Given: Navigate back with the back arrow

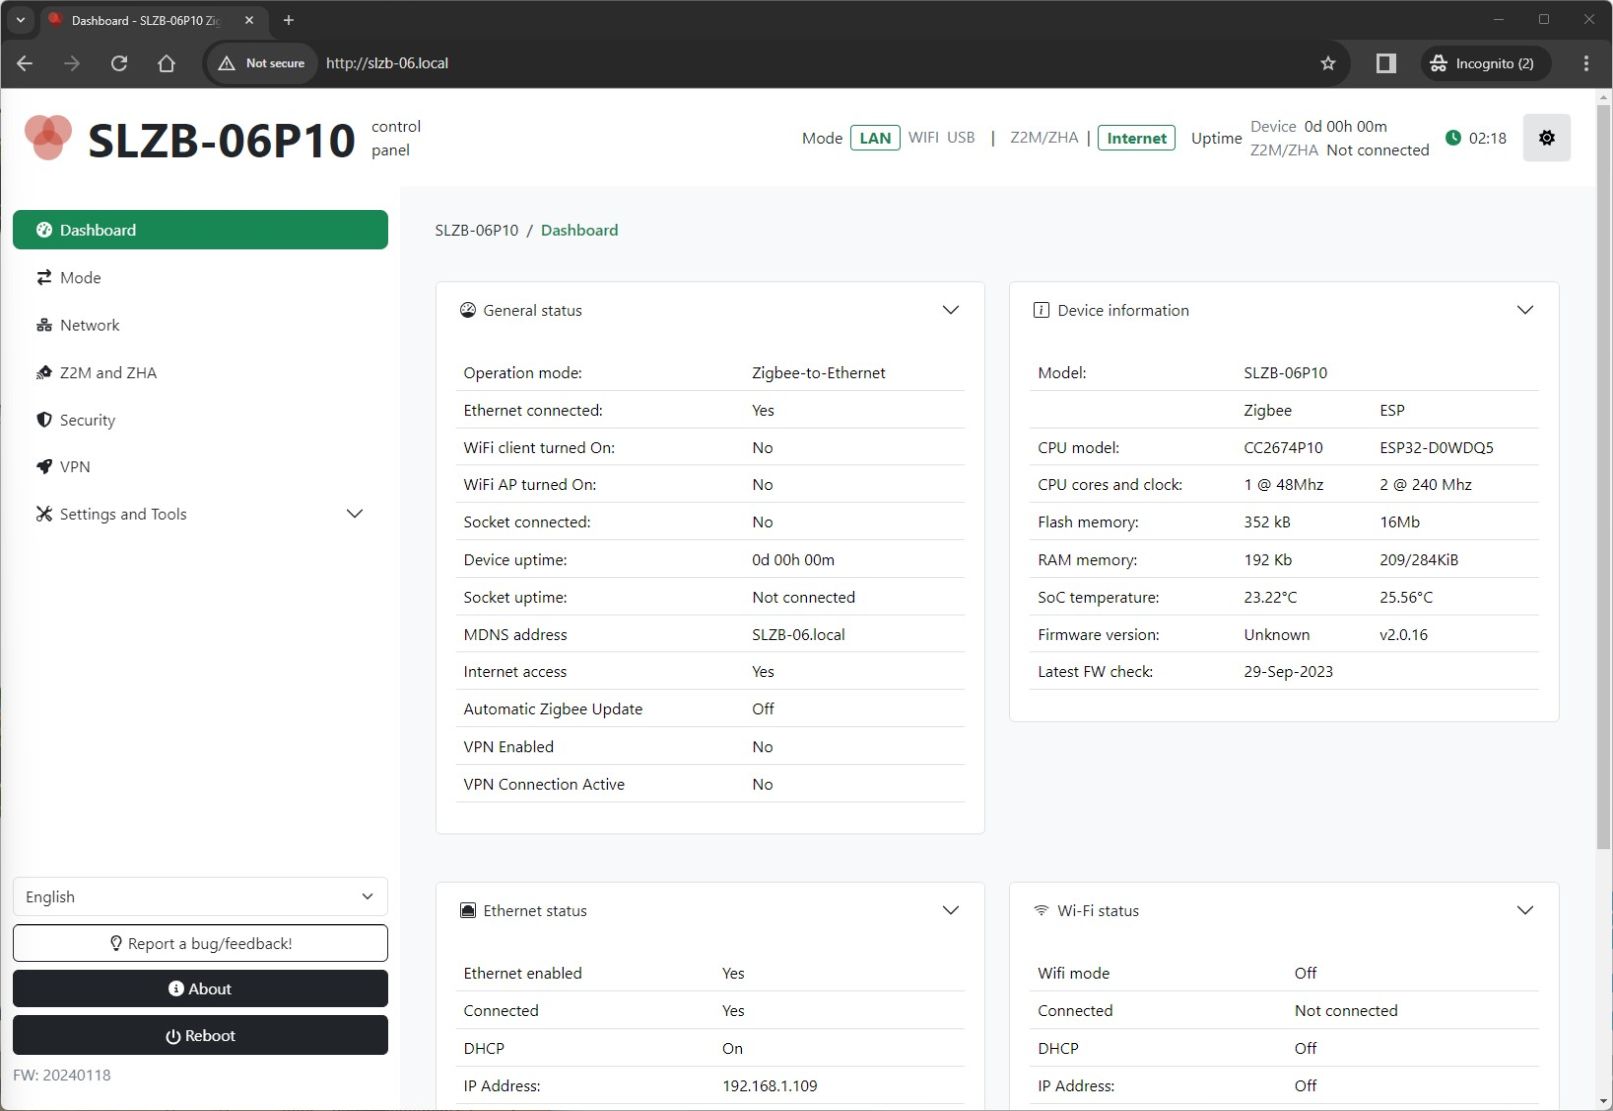Looking at the screenshot, I should point(25,63).
